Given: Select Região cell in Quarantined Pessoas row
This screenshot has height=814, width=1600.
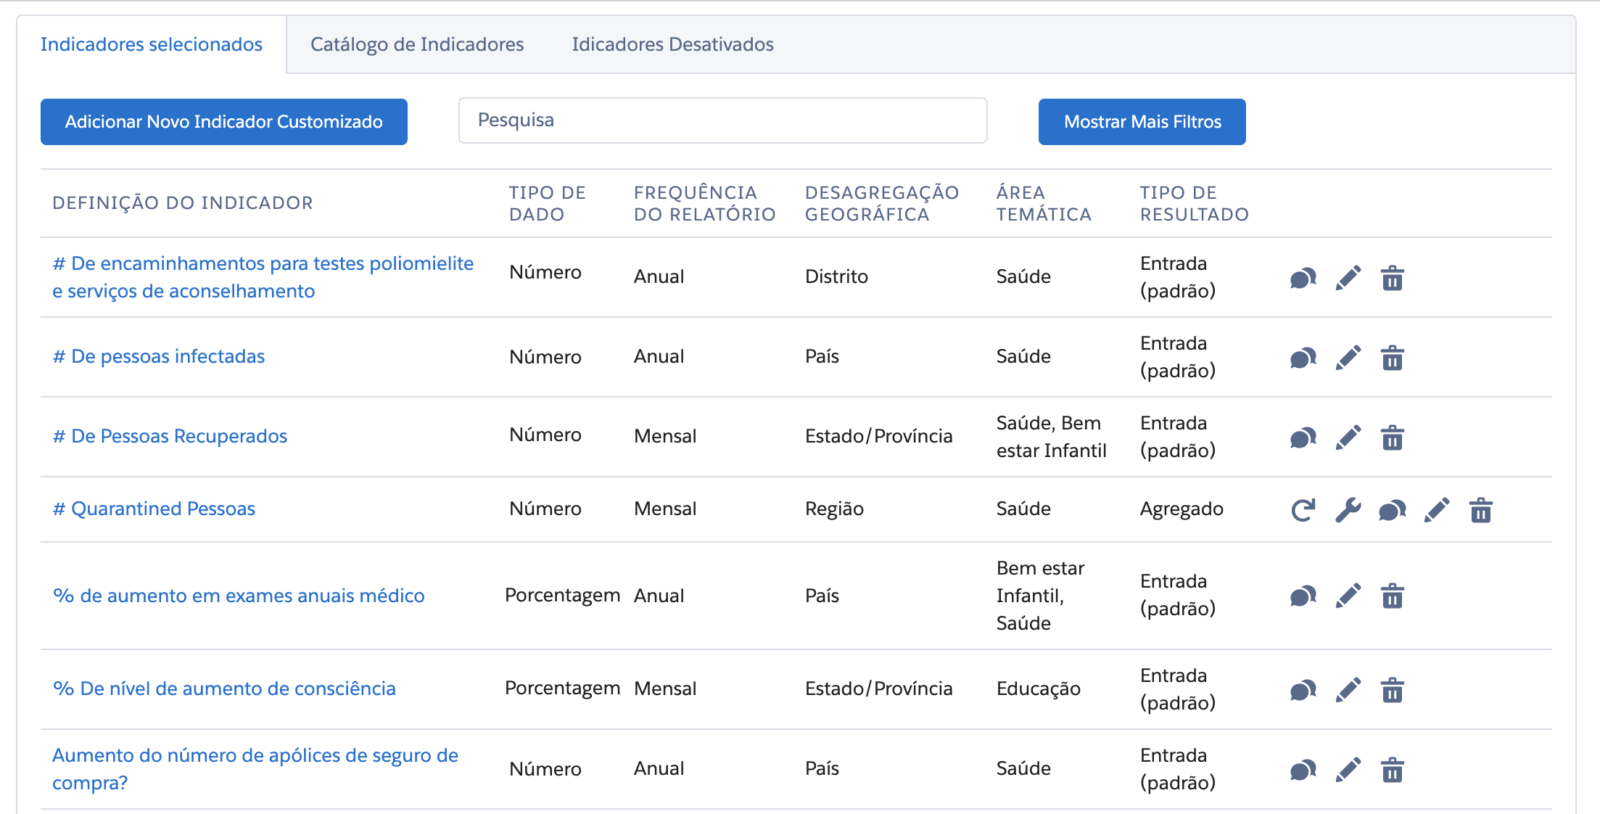Looking at the screenshot, I should (x=834, y=509).
